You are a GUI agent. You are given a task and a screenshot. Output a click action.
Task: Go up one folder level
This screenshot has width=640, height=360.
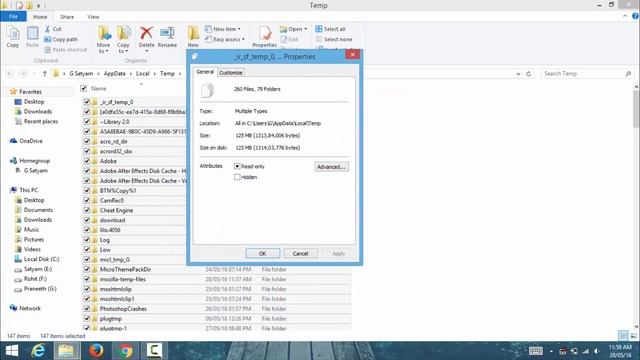tap(44, 73)
